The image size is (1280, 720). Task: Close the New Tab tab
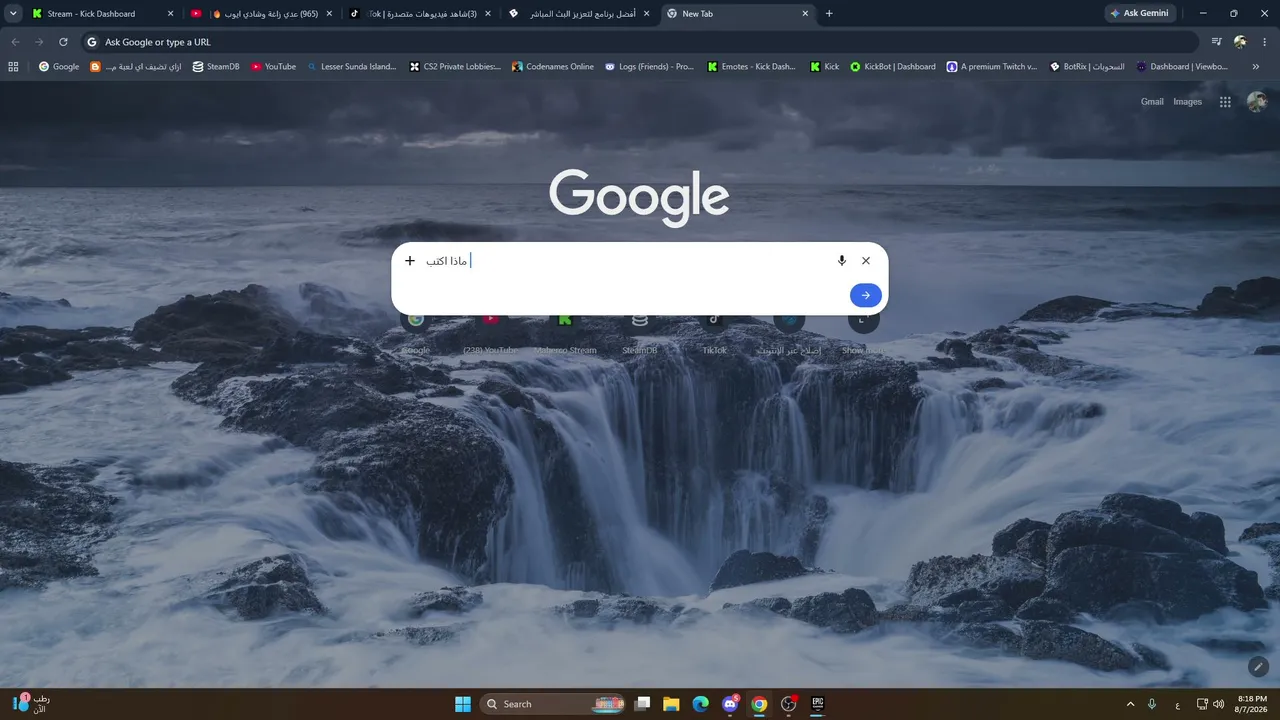coord(805,14)
